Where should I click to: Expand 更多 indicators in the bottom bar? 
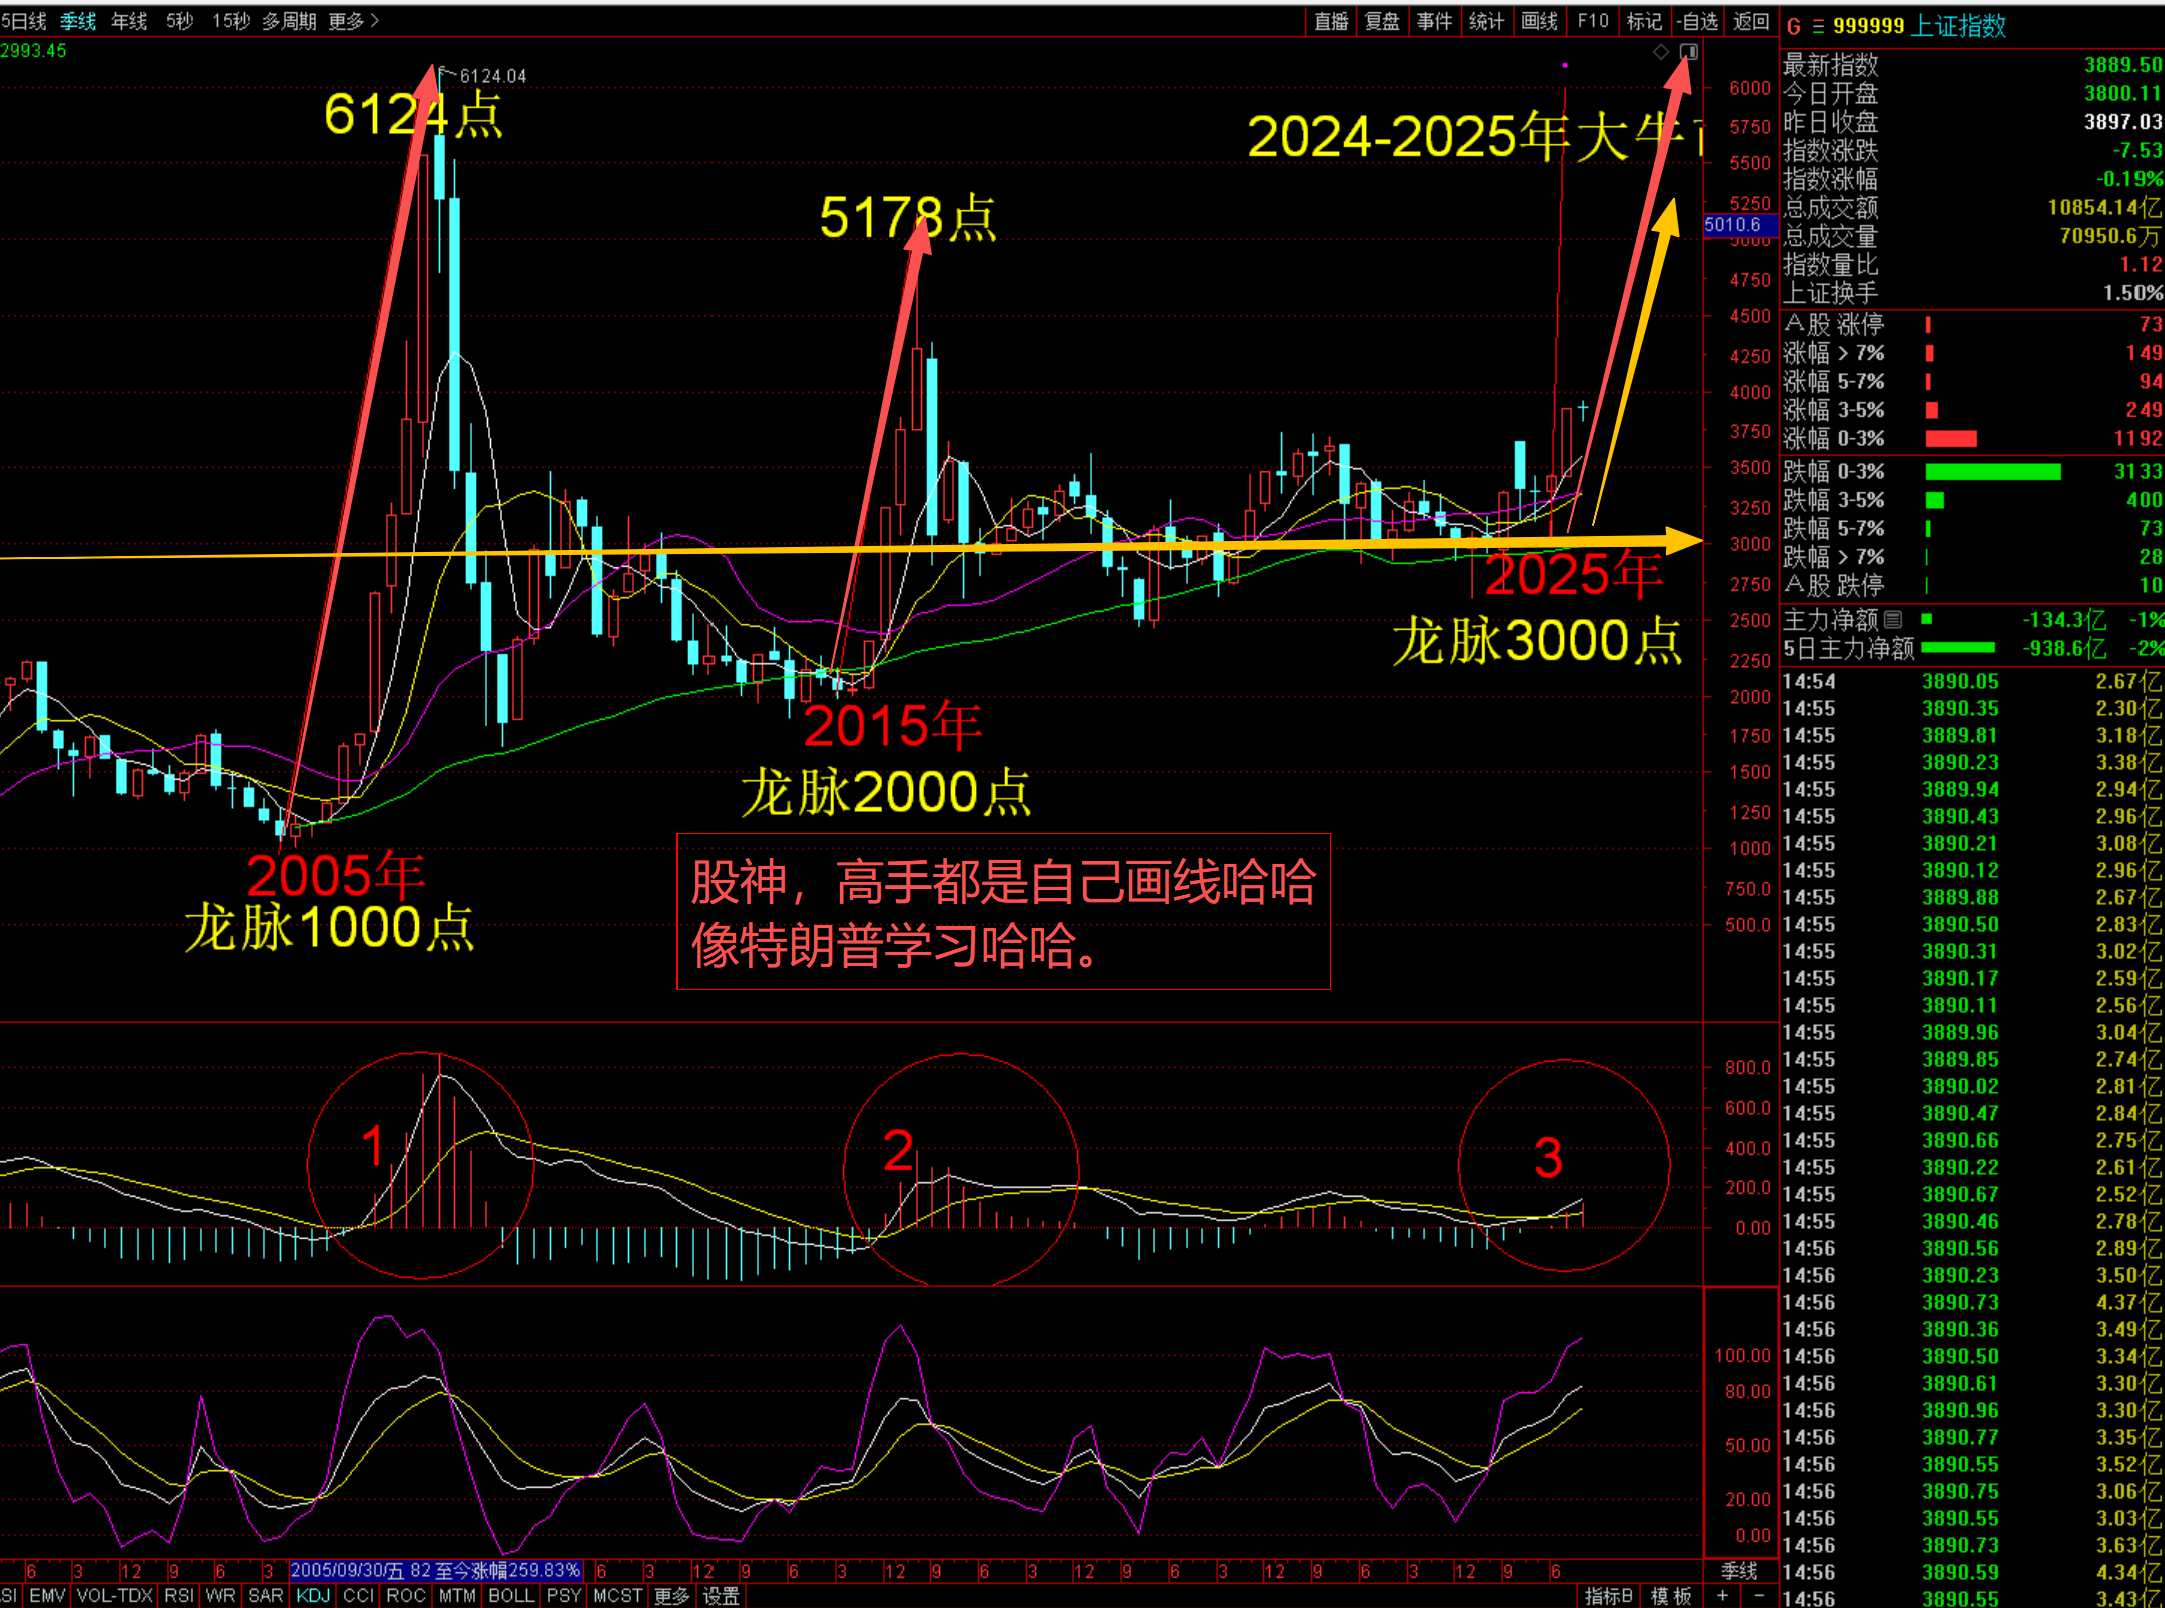point(672,1596)
